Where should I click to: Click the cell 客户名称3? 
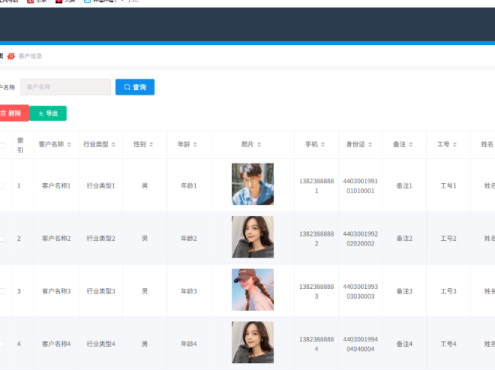click(56, 291)
